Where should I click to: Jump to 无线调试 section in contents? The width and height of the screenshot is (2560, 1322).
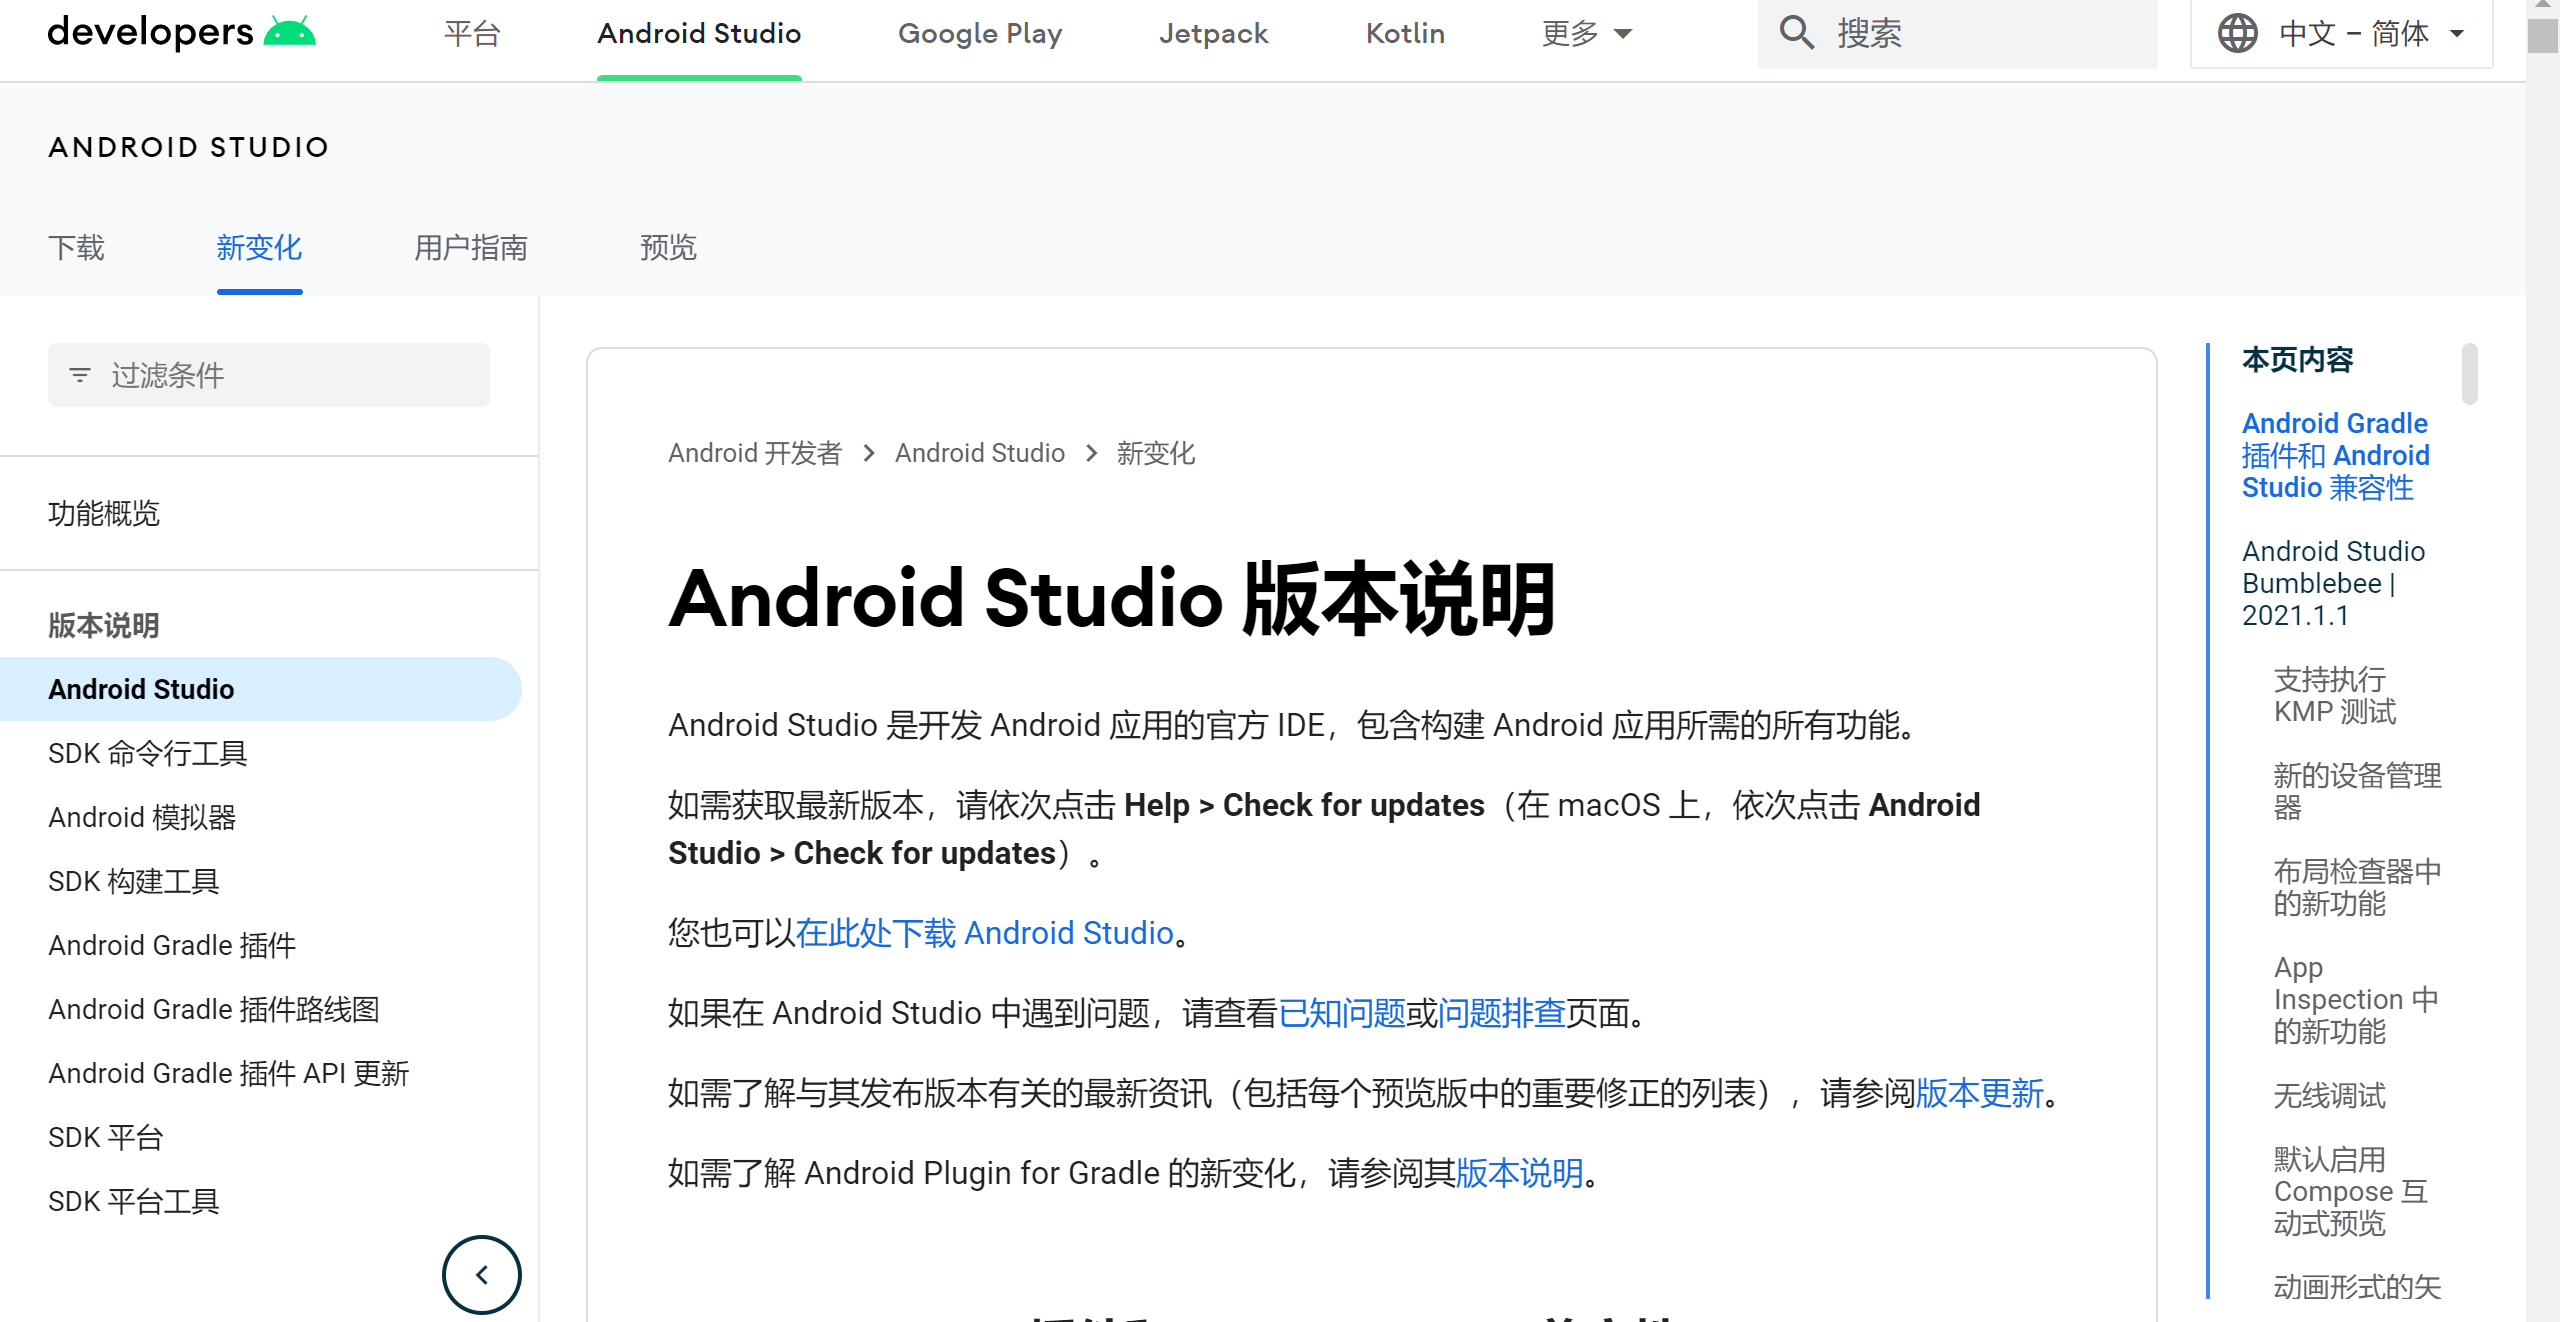[2329, 1096]
